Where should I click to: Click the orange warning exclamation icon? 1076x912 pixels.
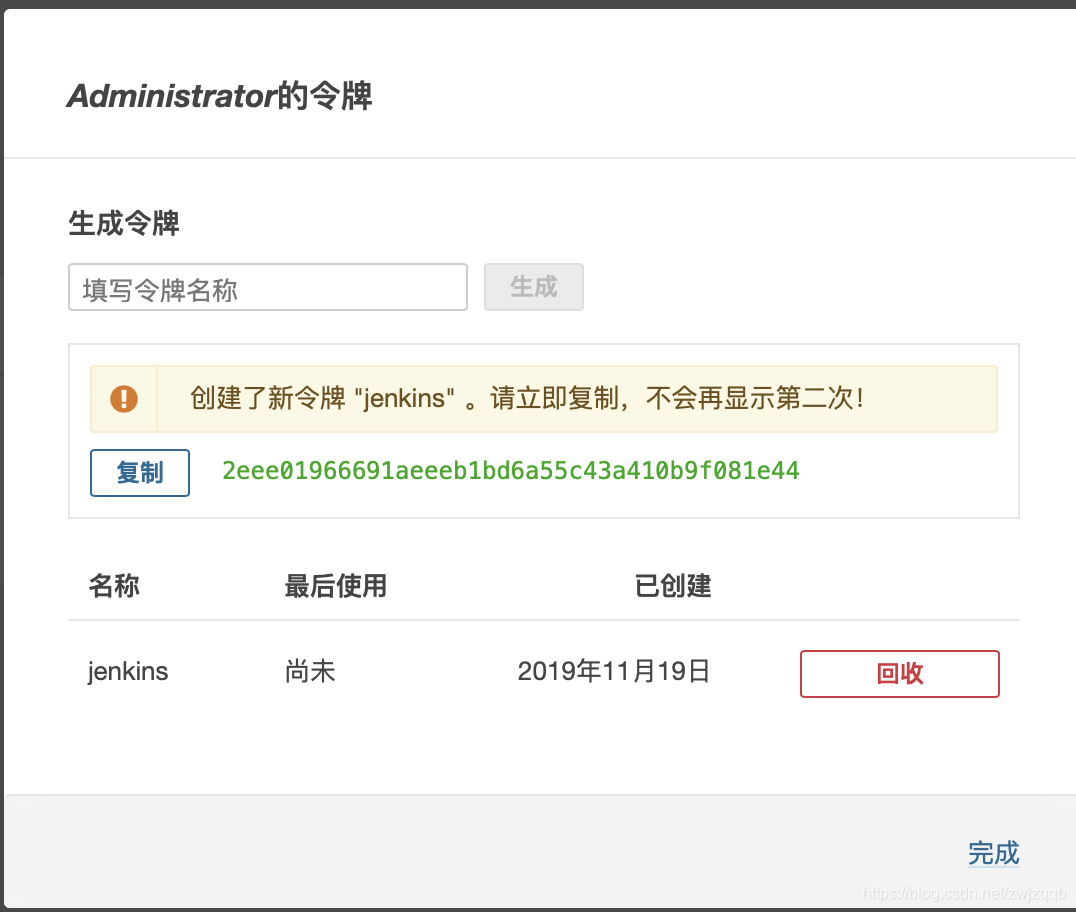(x=124, y=399)
